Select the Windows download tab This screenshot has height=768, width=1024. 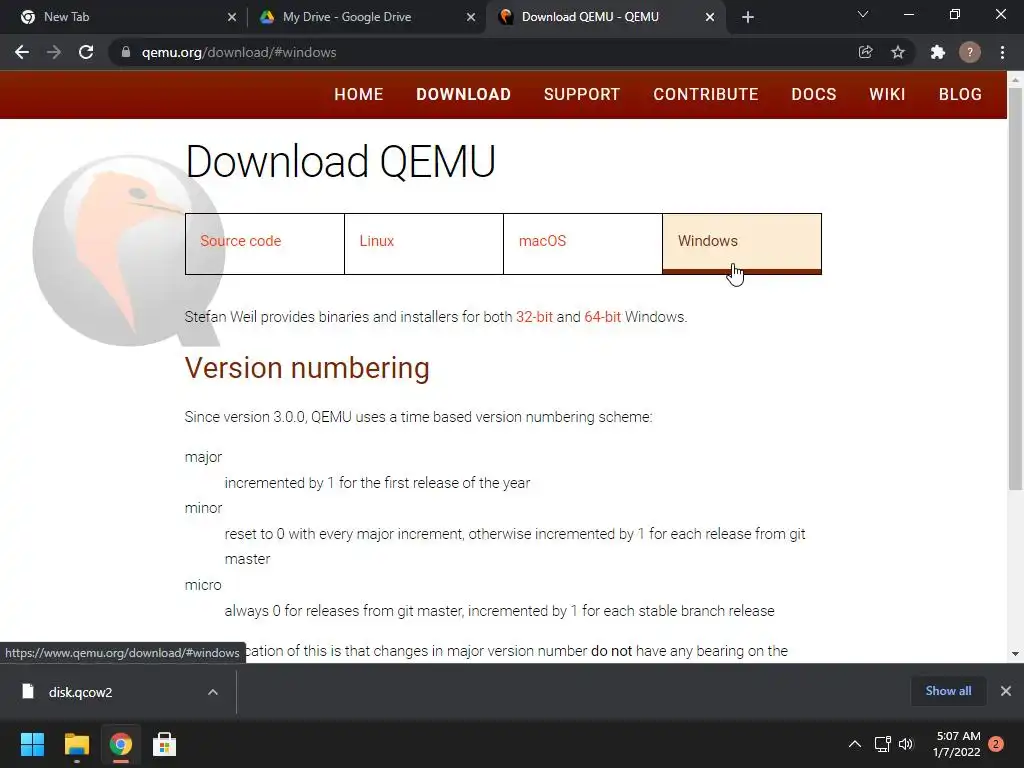(742, 244)
